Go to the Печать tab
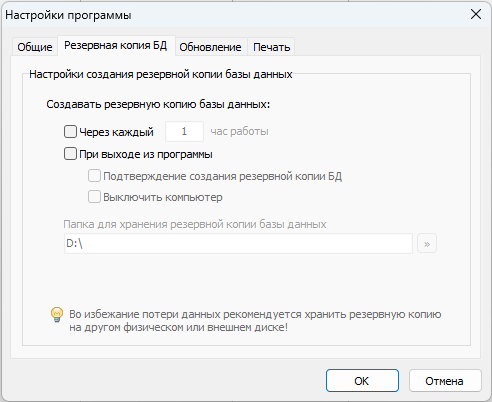This screenshot has height=402, width=492. (271, 47)
